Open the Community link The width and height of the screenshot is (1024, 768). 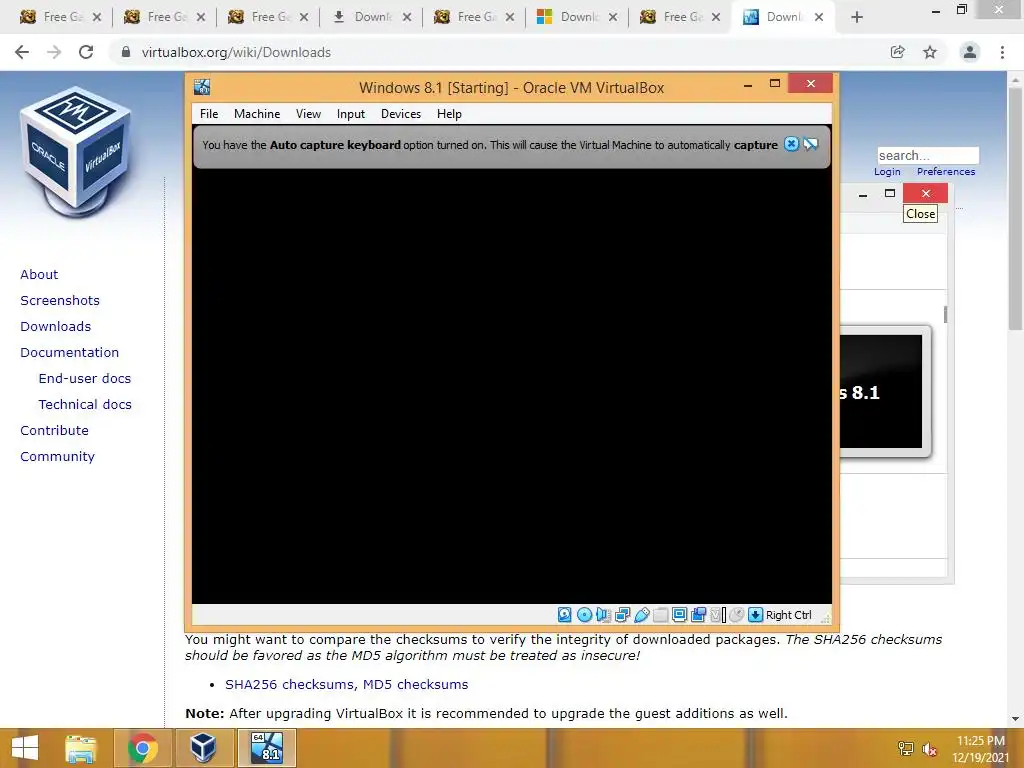pos(57,456)
